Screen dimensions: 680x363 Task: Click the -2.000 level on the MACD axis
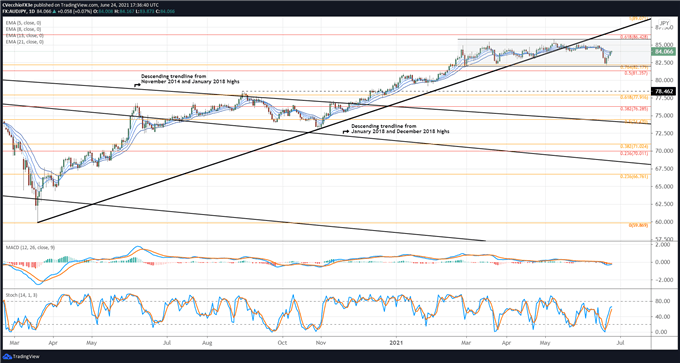pos(664,280)
